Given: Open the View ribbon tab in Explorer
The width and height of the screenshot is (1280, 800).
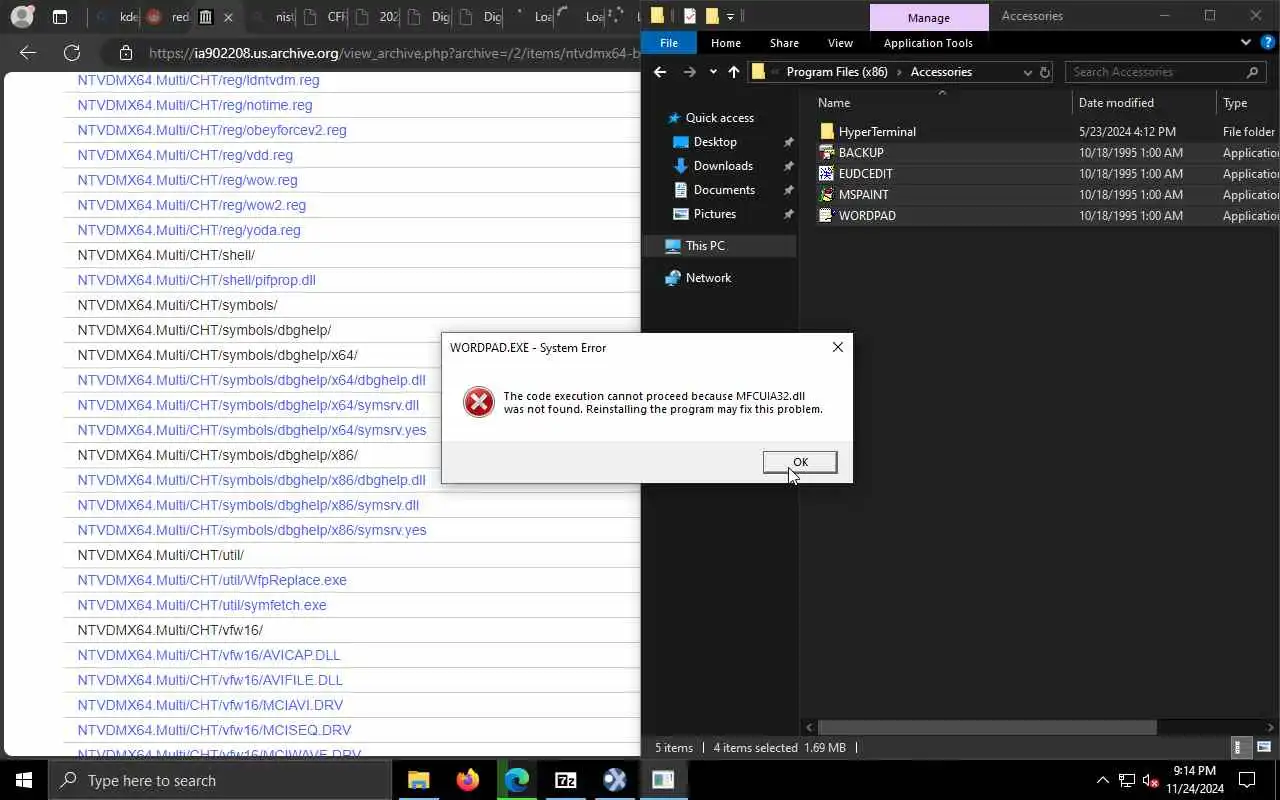Looking at the screenshot, I should [x=840, y=43].
